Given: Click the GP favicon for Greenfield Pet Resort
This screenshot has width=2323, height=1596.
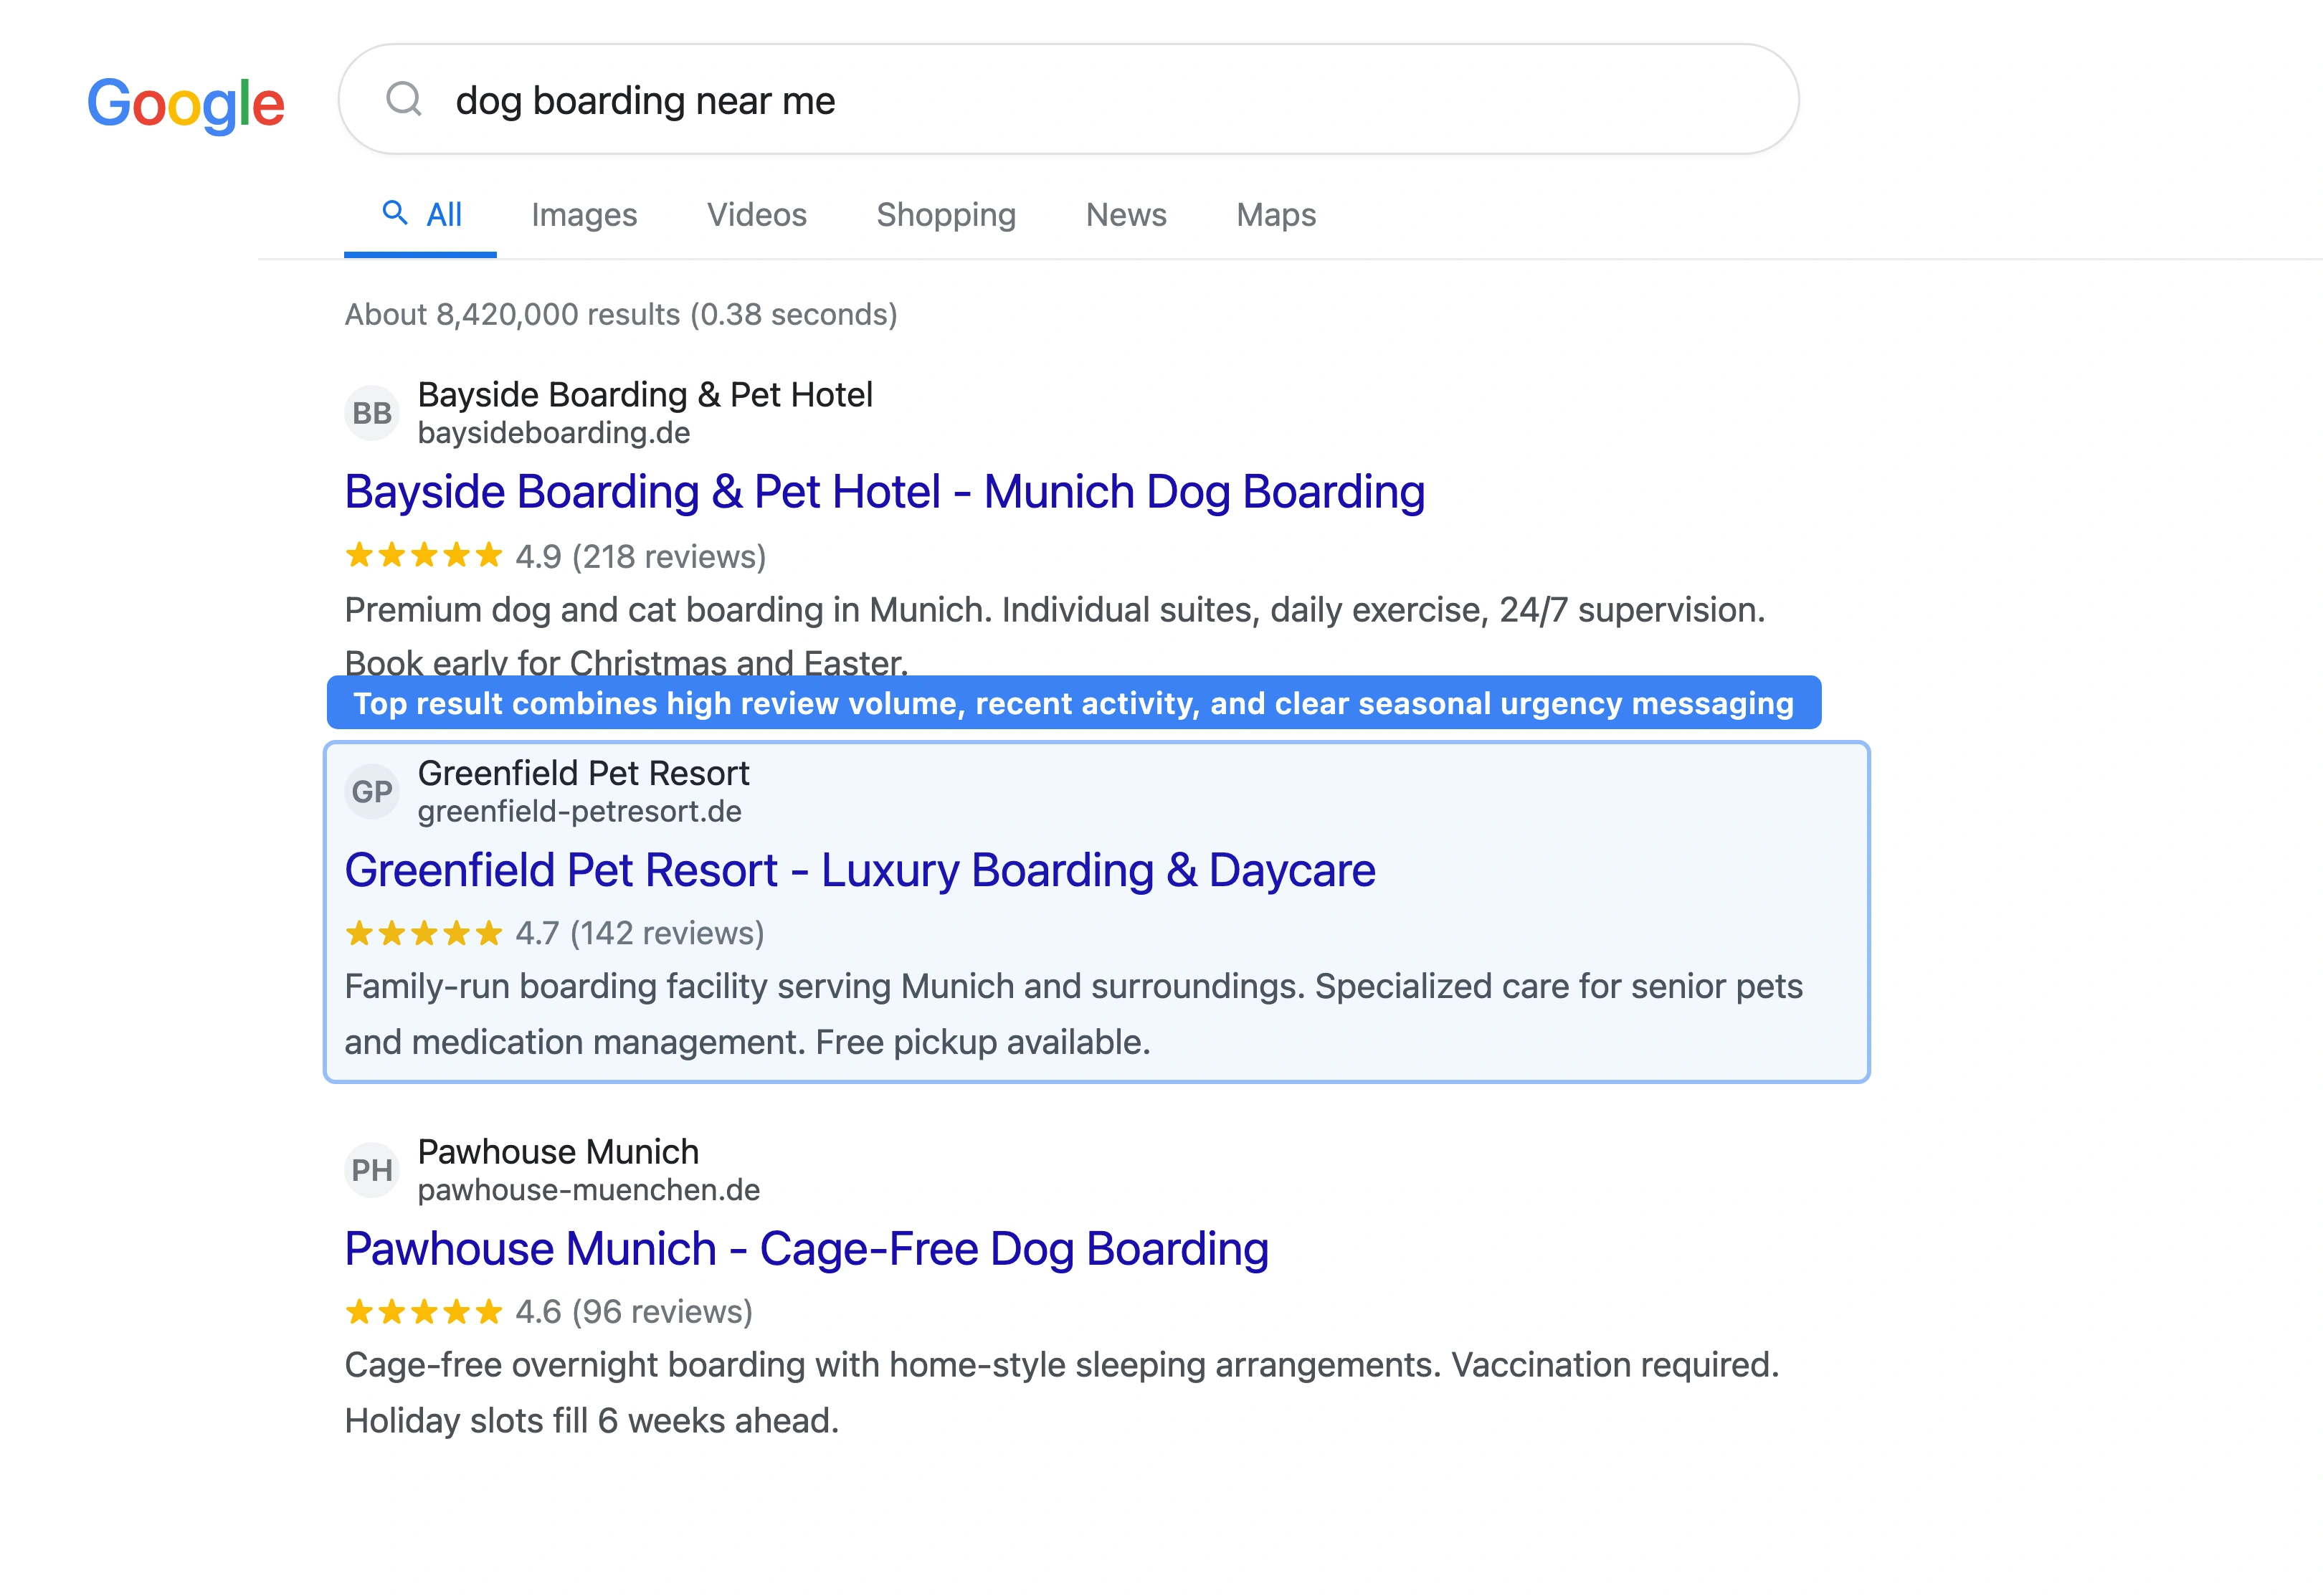Looking at the screenshot, I should coord(372,790).
